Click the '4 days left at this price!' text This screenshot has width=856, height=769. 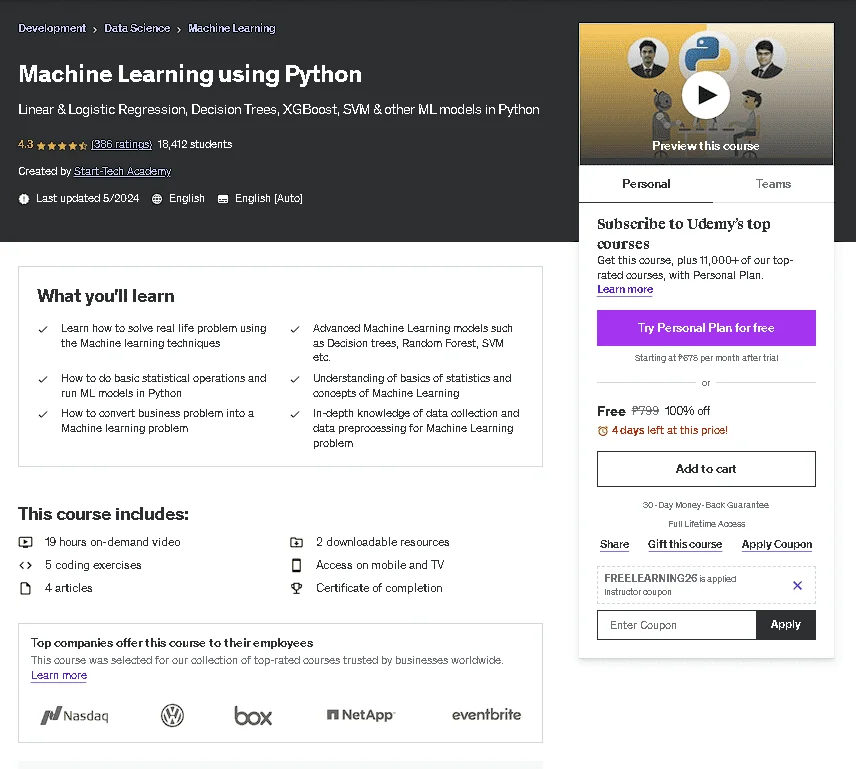[669, 431]
